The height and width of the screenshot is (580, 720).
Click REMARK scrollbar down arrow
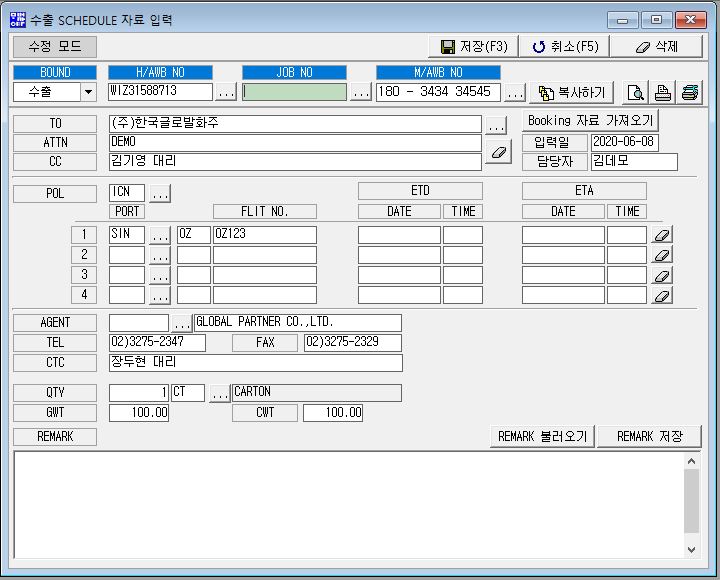[692, 549]
